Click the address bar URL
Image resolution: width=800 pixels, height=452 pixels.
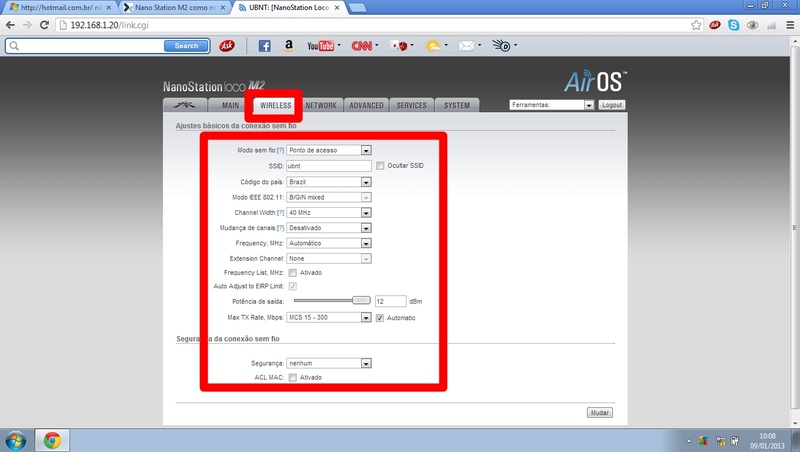(109, 25)
